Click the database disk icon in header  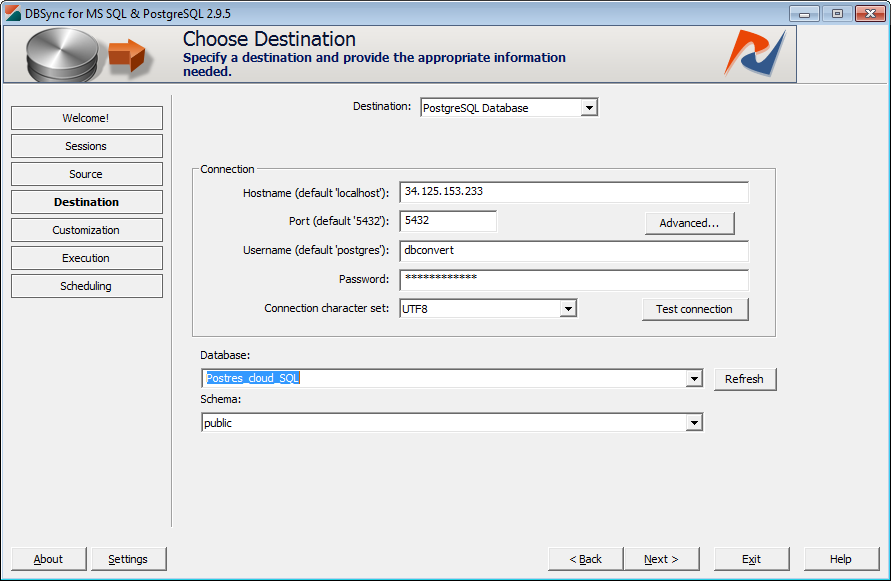tap(63, 55)
